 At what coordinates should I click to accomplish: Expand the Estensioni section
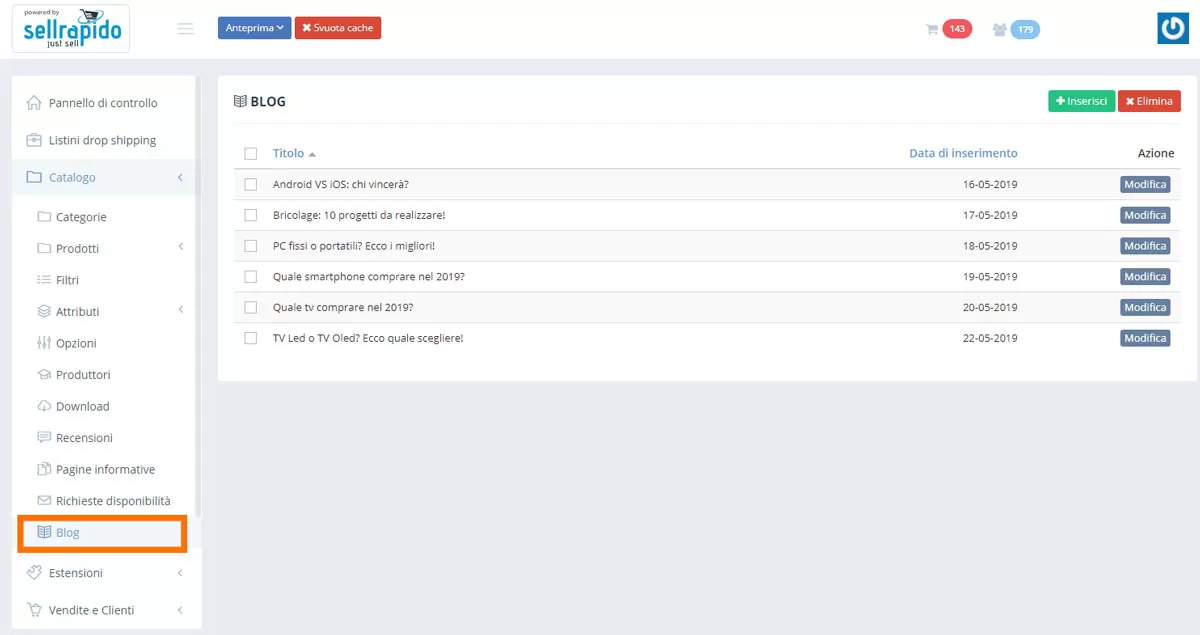pyautogui.click(x=77, y=572)
